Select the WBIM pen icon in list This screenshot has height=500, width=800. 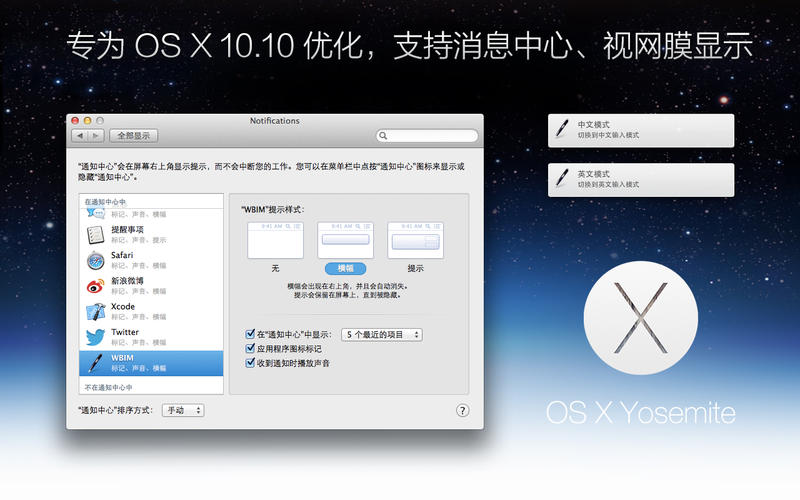coord(95,363)
